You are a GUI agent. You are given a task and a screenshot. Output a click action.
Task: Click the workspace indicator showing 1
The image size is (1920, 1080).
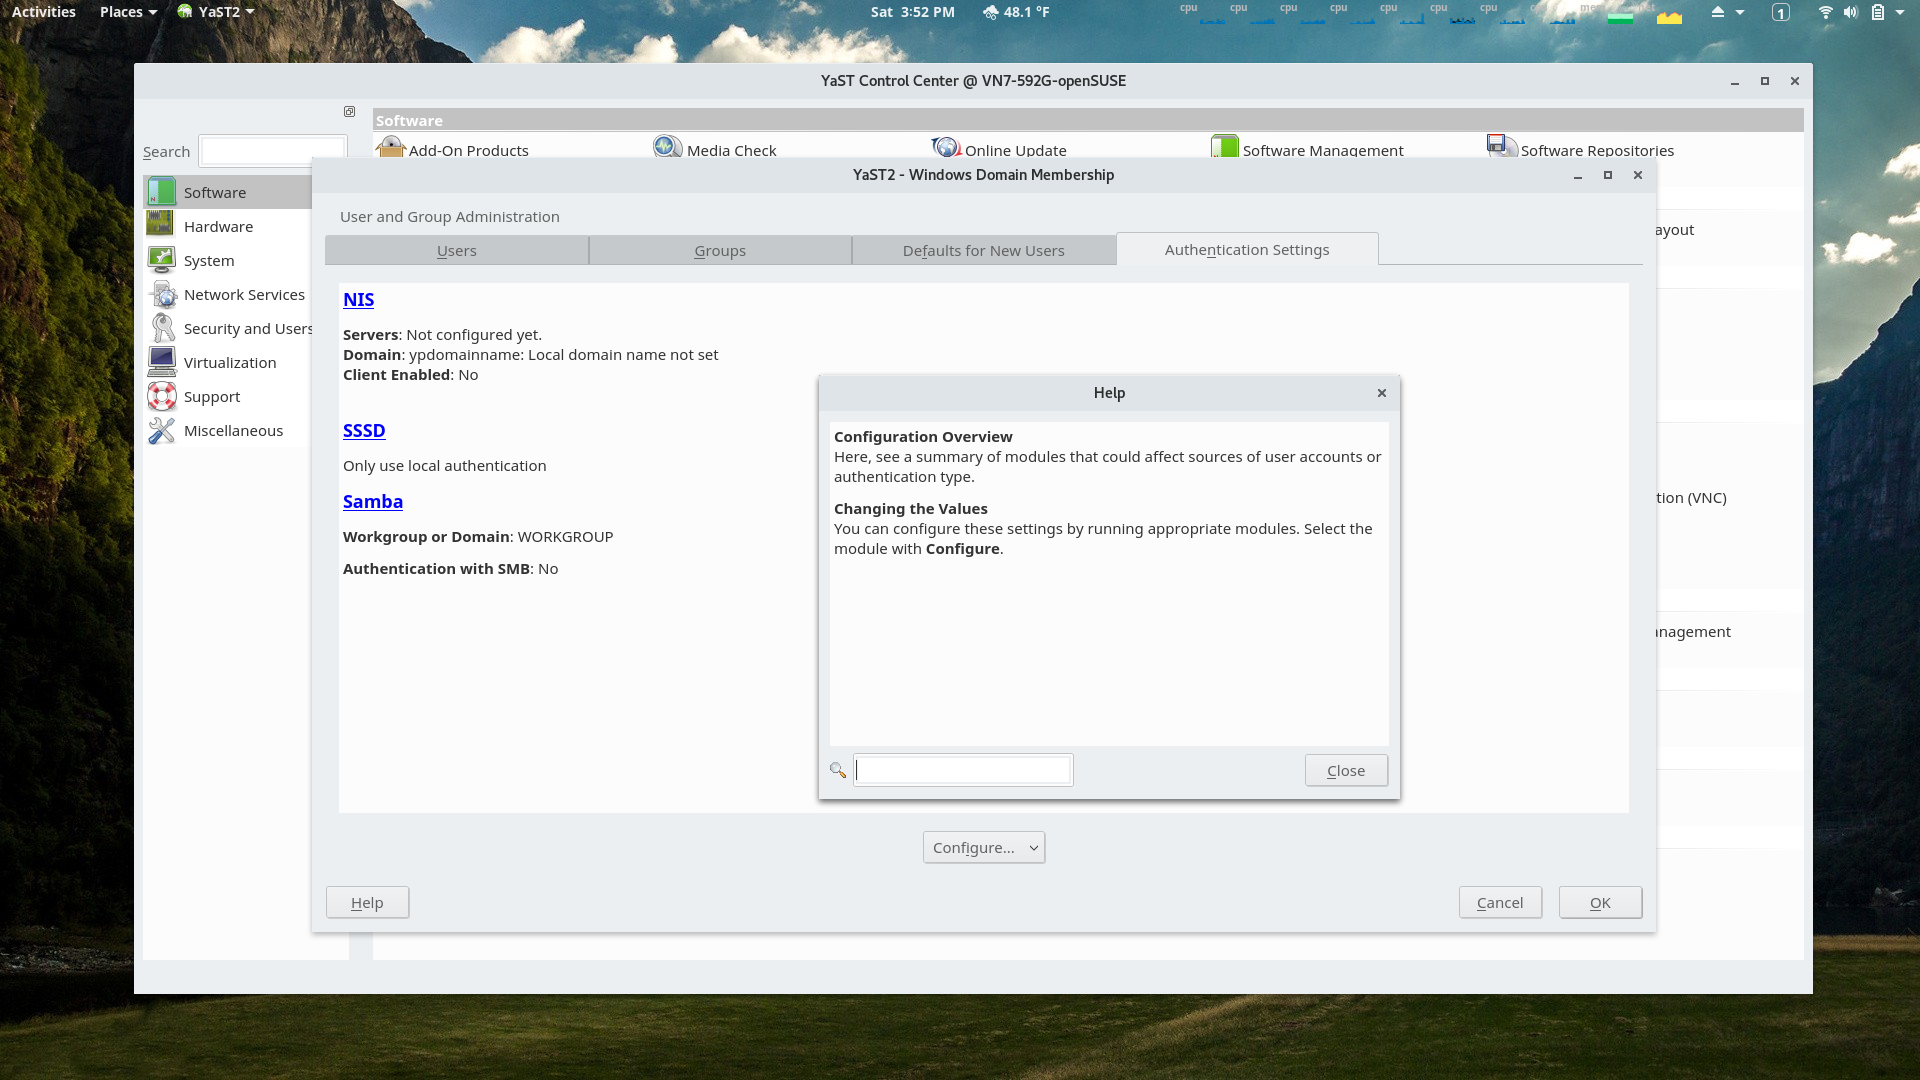[x=1781, y=12]
